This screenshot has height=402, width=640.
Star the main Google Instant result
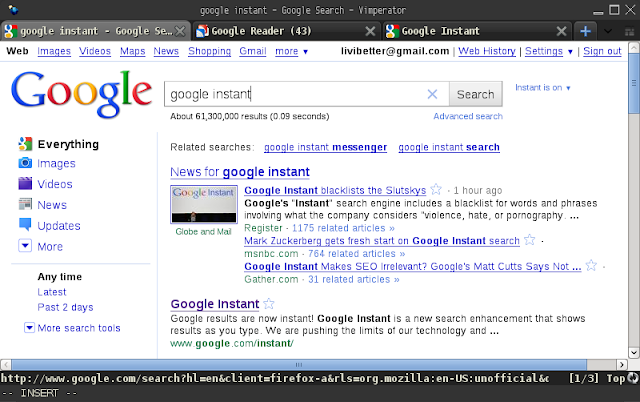click(x=269, y=304)
